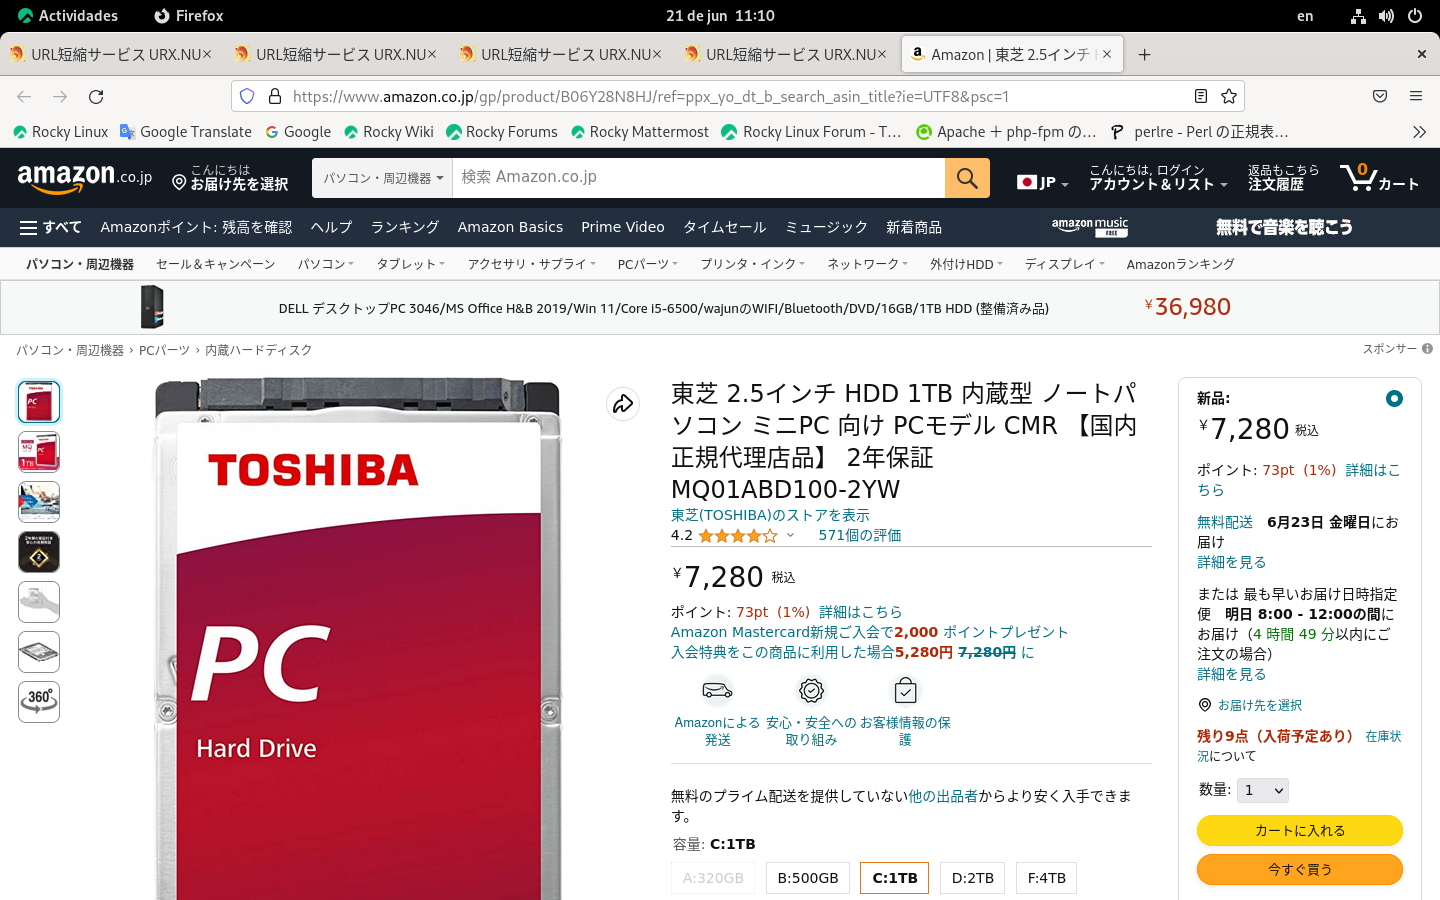The height and width of the screenshot is (900, 1440).
Task: Click the customer data protection bag icon
Action: point(905,690)
